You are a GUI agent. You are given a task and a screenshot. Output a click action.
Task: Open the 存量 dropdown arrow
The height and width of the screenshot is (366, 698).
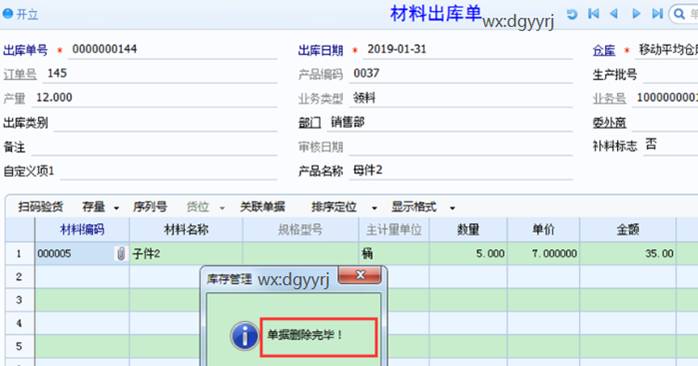tap(117, 208)
